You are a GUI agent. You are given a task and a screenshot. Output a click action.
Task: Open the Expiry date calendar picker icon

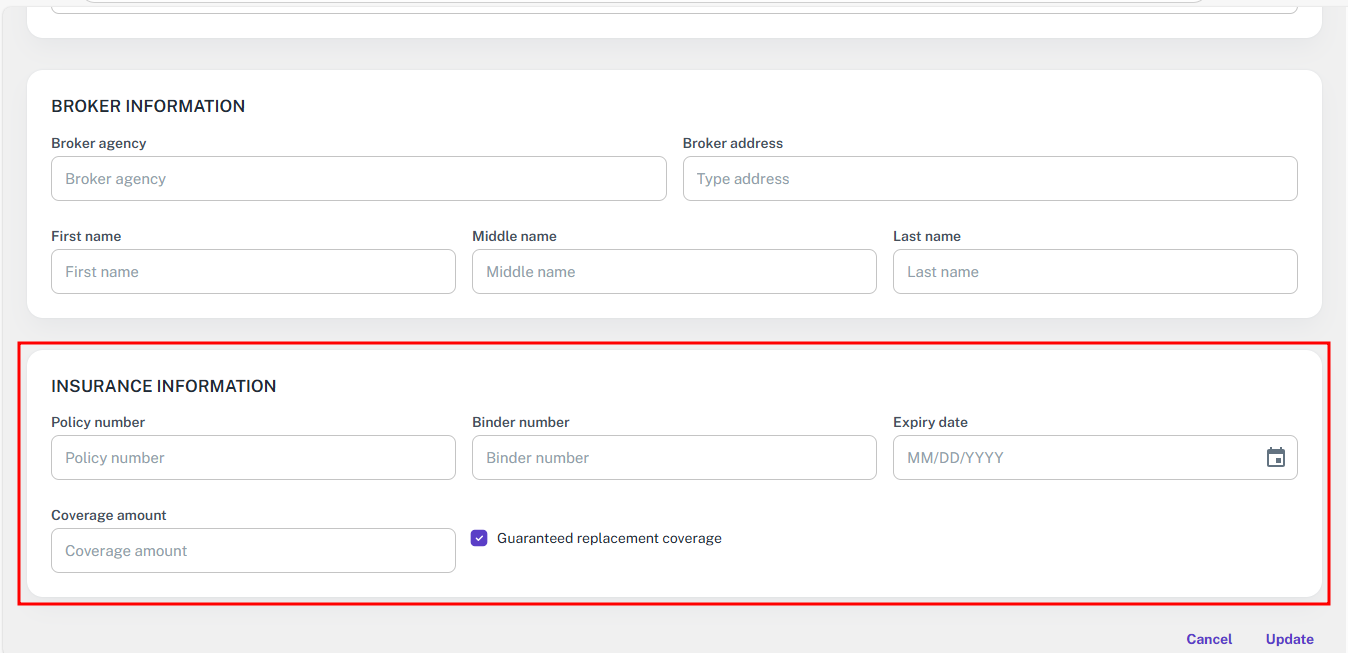pyautogui.click(x=1275, y=458)
